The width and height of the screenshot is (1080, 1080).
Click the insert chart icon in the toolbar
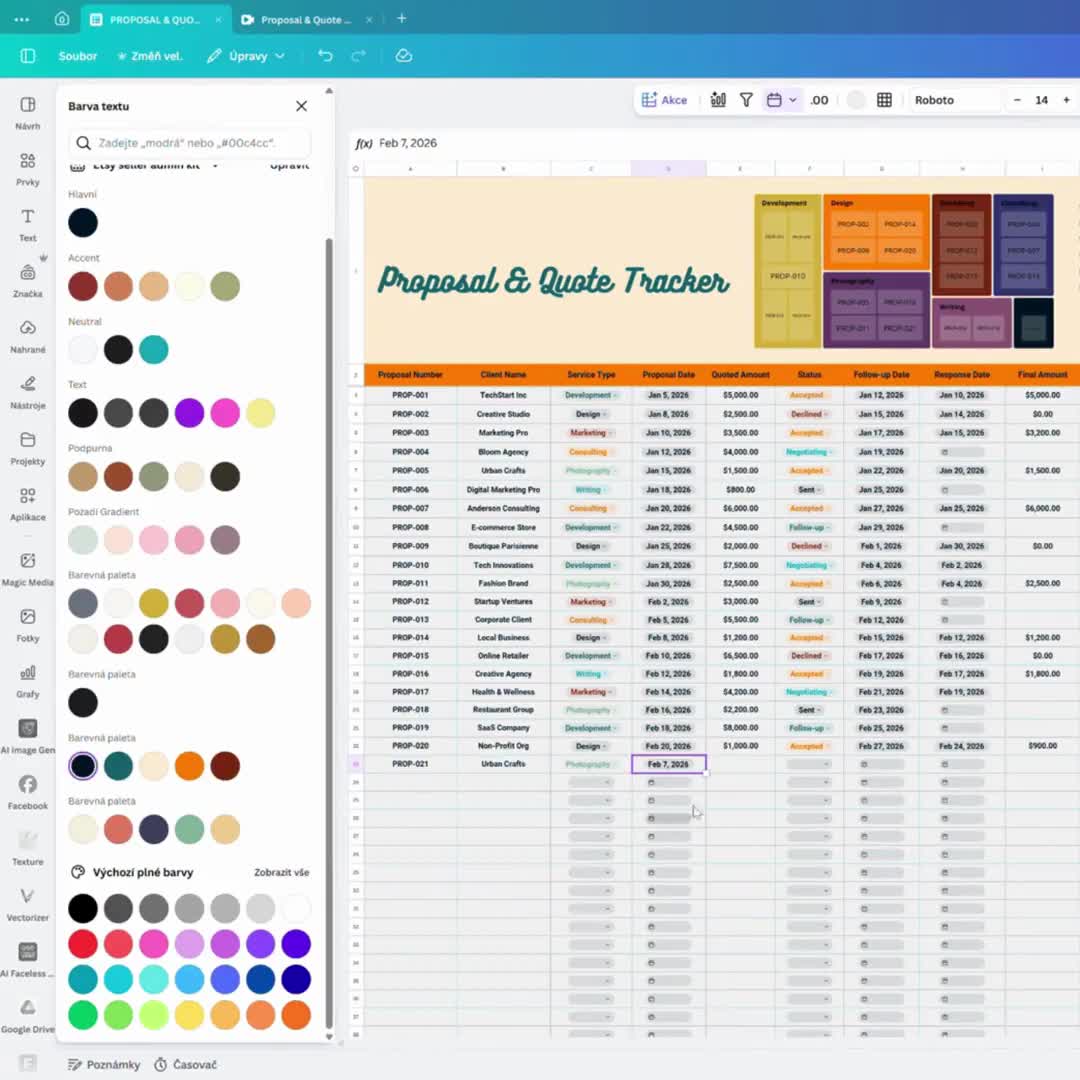pyautogui.click(x=717, y=100)
